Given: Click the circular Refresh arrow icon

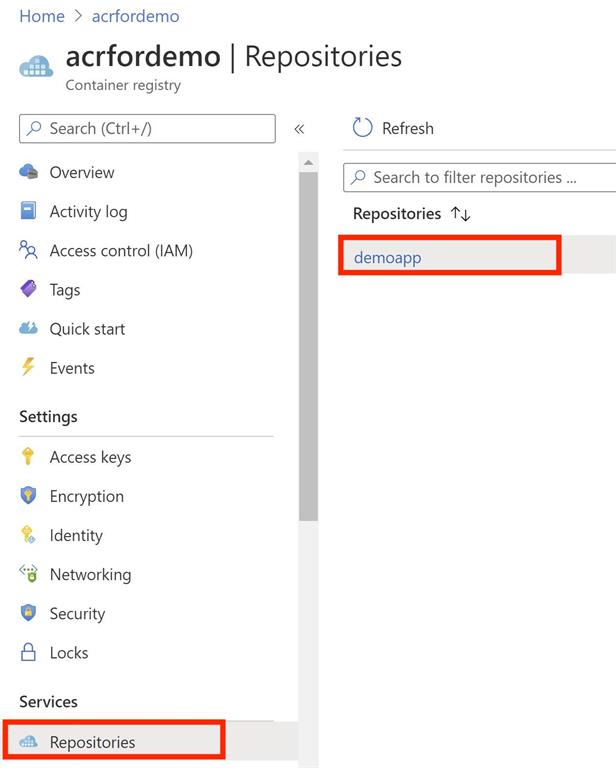Looking at the screenshot, I should click(x=362, y=128).
